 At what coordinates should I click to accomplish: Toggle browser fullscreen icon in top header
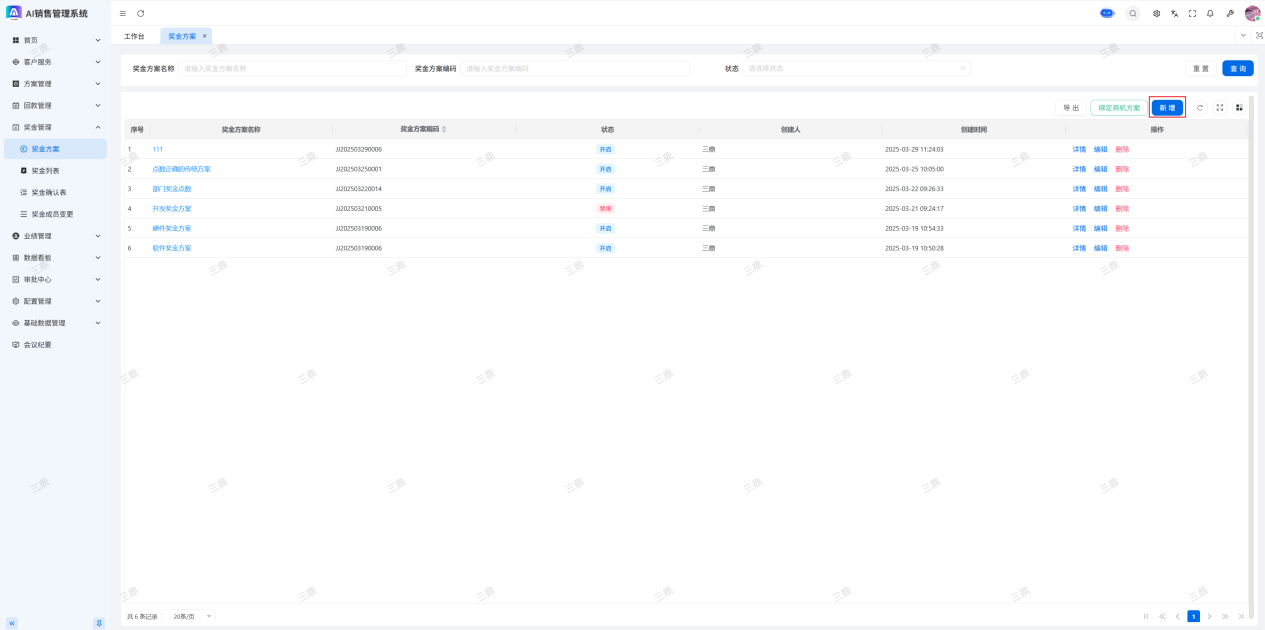click(1192, 13)
